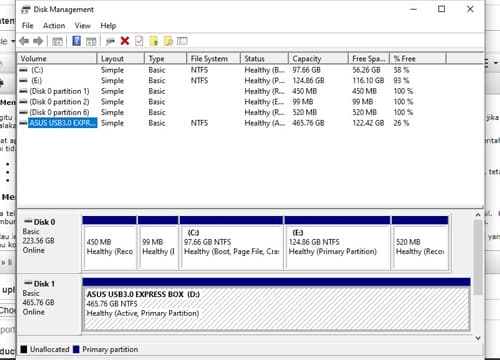Image resolution: width=500 pixels, height=360 pixels.
Task: Select the highlighted ASUS USB3.0 EXPR volume
Action: tap(63, 123)
